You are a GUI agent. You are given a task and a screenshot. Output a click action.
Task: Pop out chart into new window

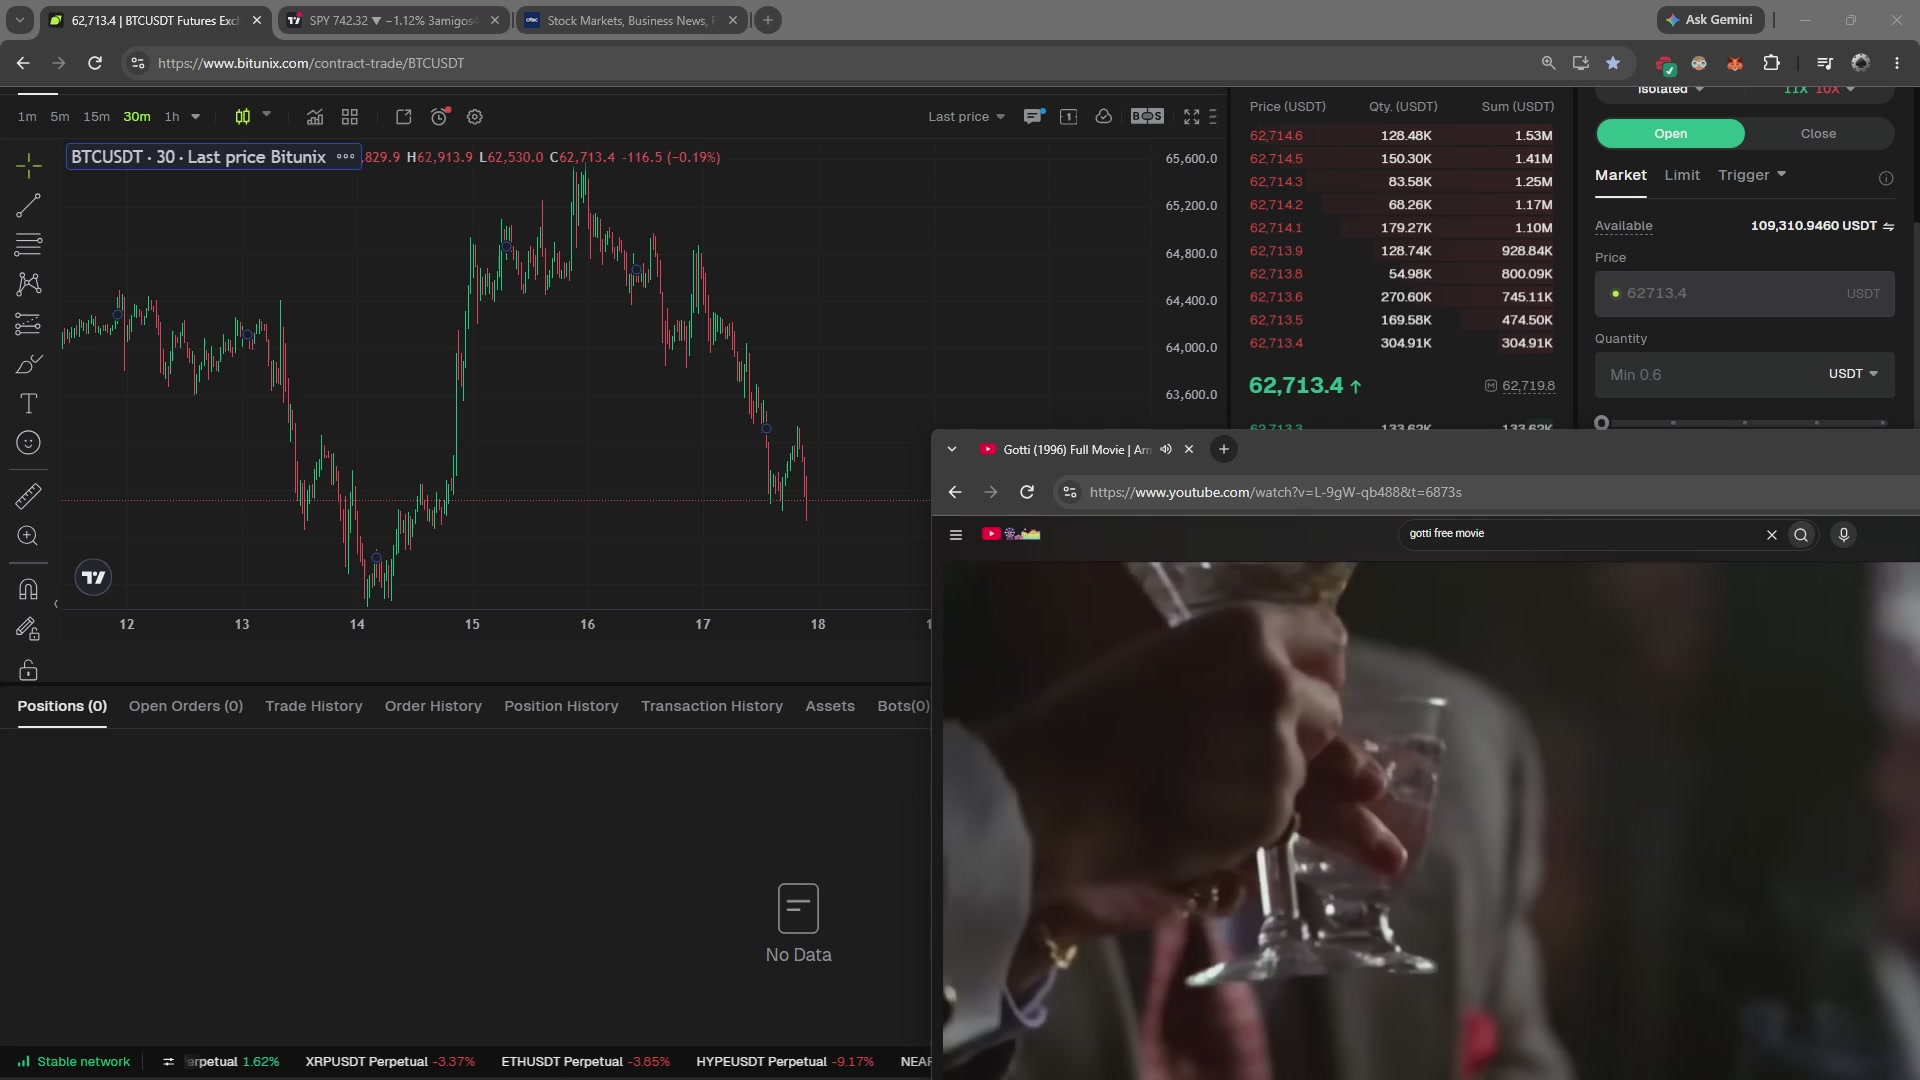pyautogui.click(x=404, y=117)
